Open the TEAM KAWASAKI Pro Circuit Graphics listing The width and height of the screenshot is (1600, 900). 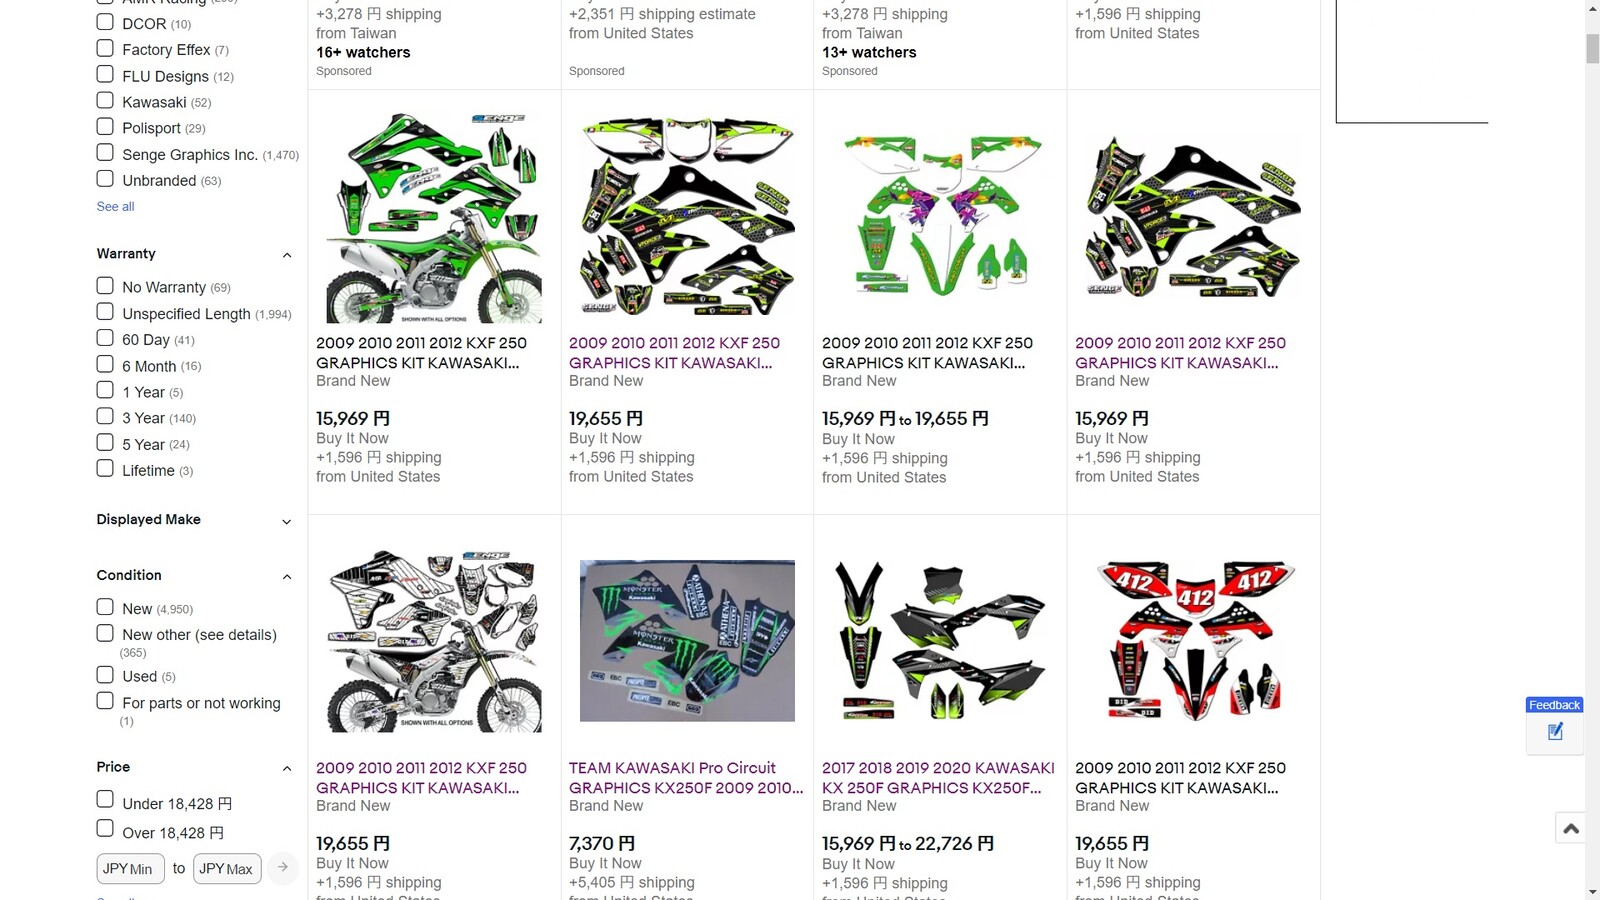686,778
